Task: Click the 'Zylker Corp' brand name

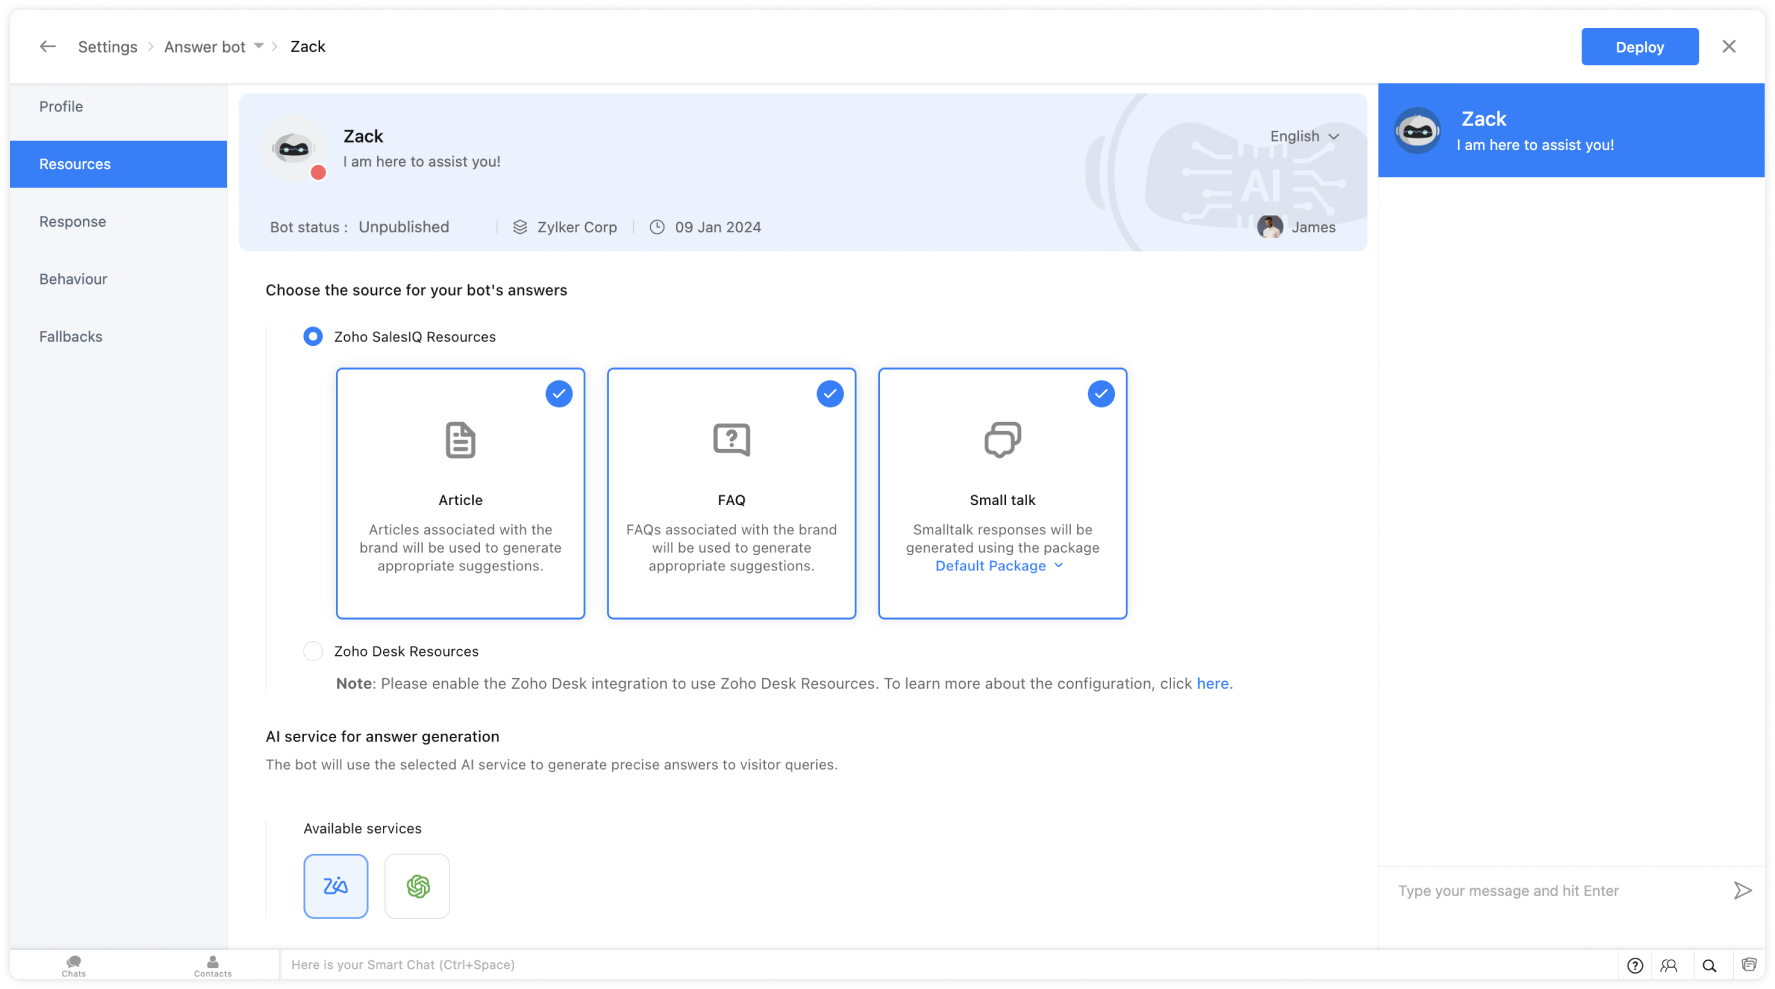Action: [577, 227]
